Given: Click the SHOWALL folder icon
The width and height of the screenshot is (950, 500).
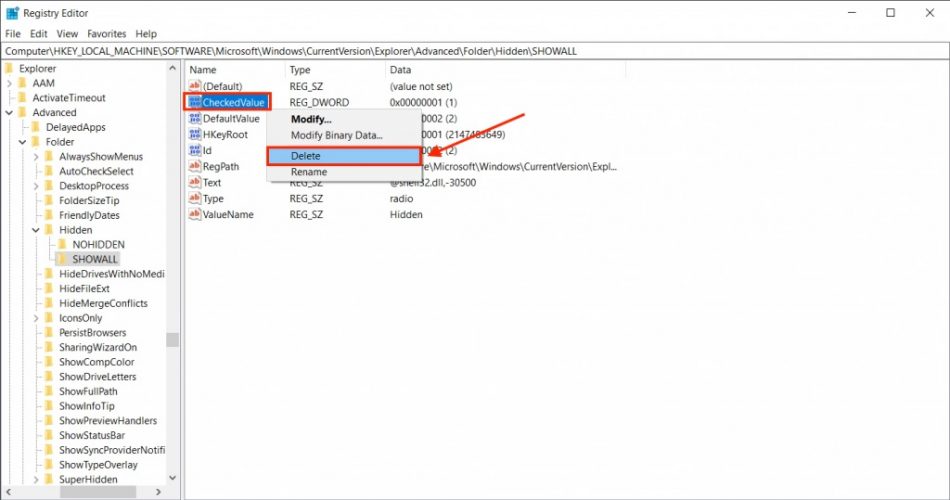Looking at the screenshot, I should coord(62,259).
